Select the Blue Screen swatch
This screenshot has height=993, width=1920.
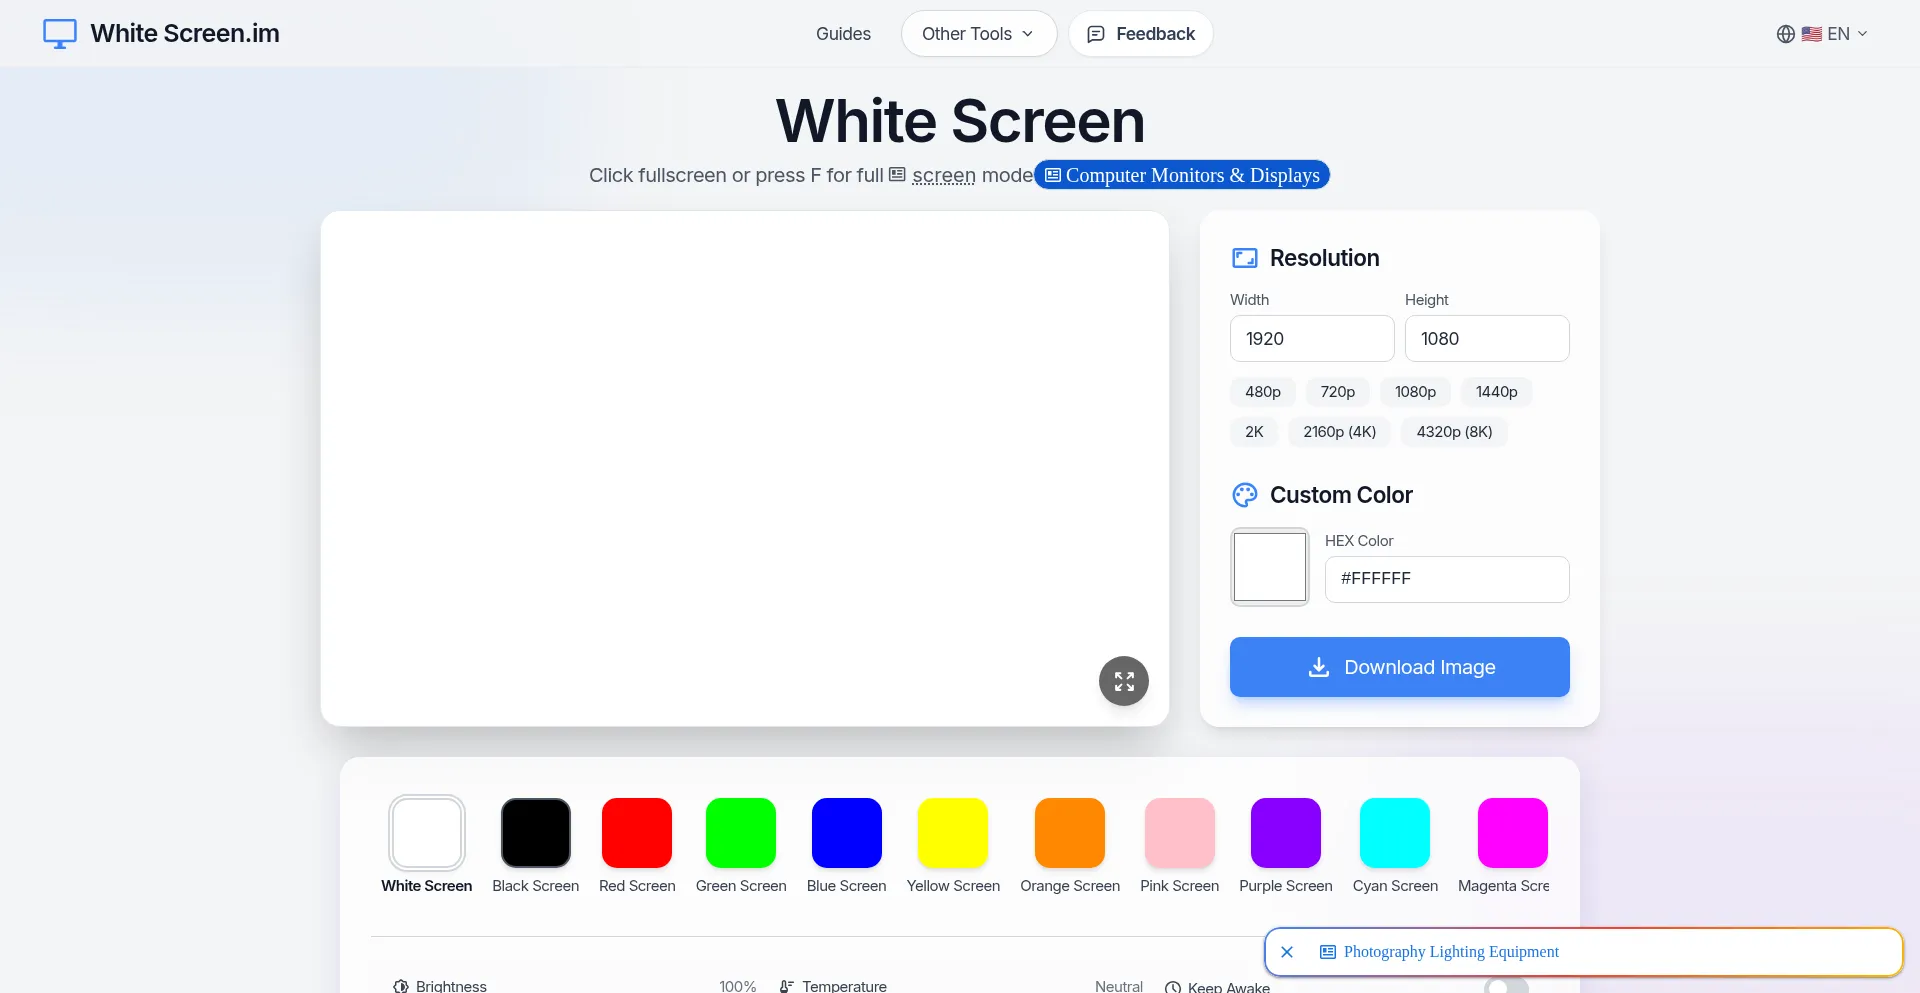(847, 833)
